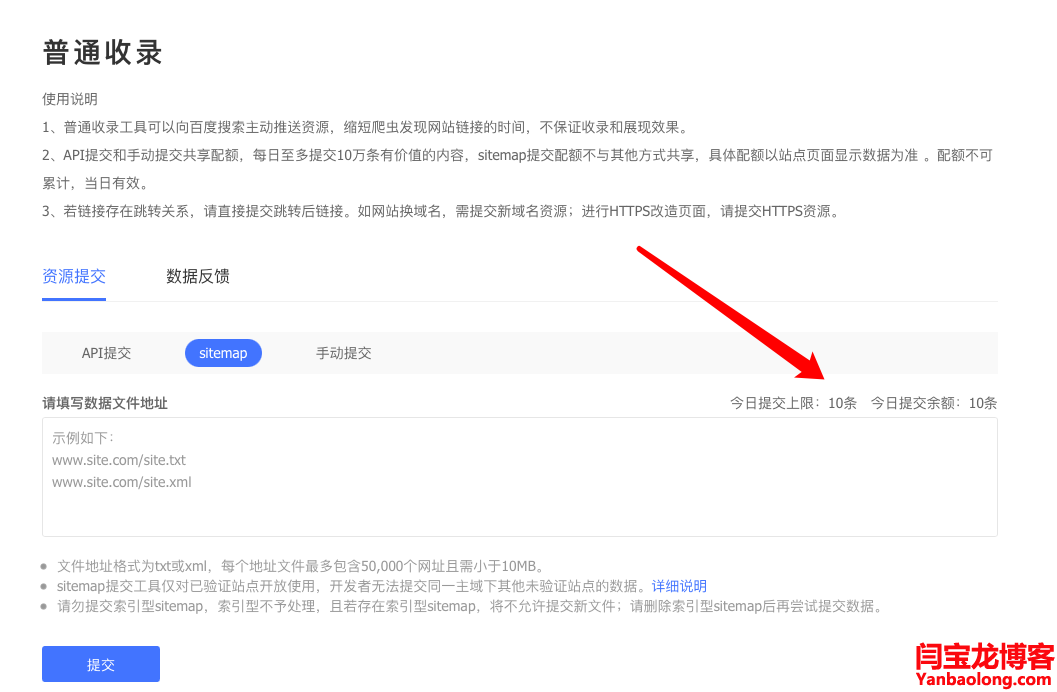Select the API提交 submission method
The height and width of the screenshot is (692, 1057).
pos(106,353)
